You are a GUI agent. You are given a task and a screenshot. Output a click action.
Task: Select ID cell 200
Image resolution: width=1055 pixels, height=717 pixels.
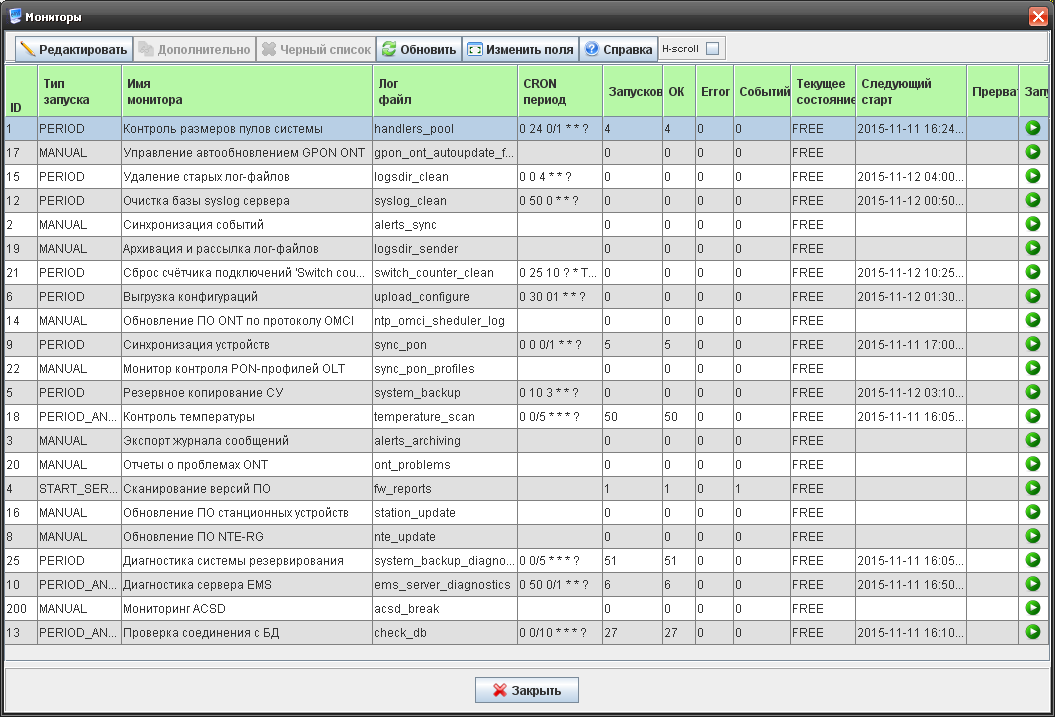(x=21, y=609)
